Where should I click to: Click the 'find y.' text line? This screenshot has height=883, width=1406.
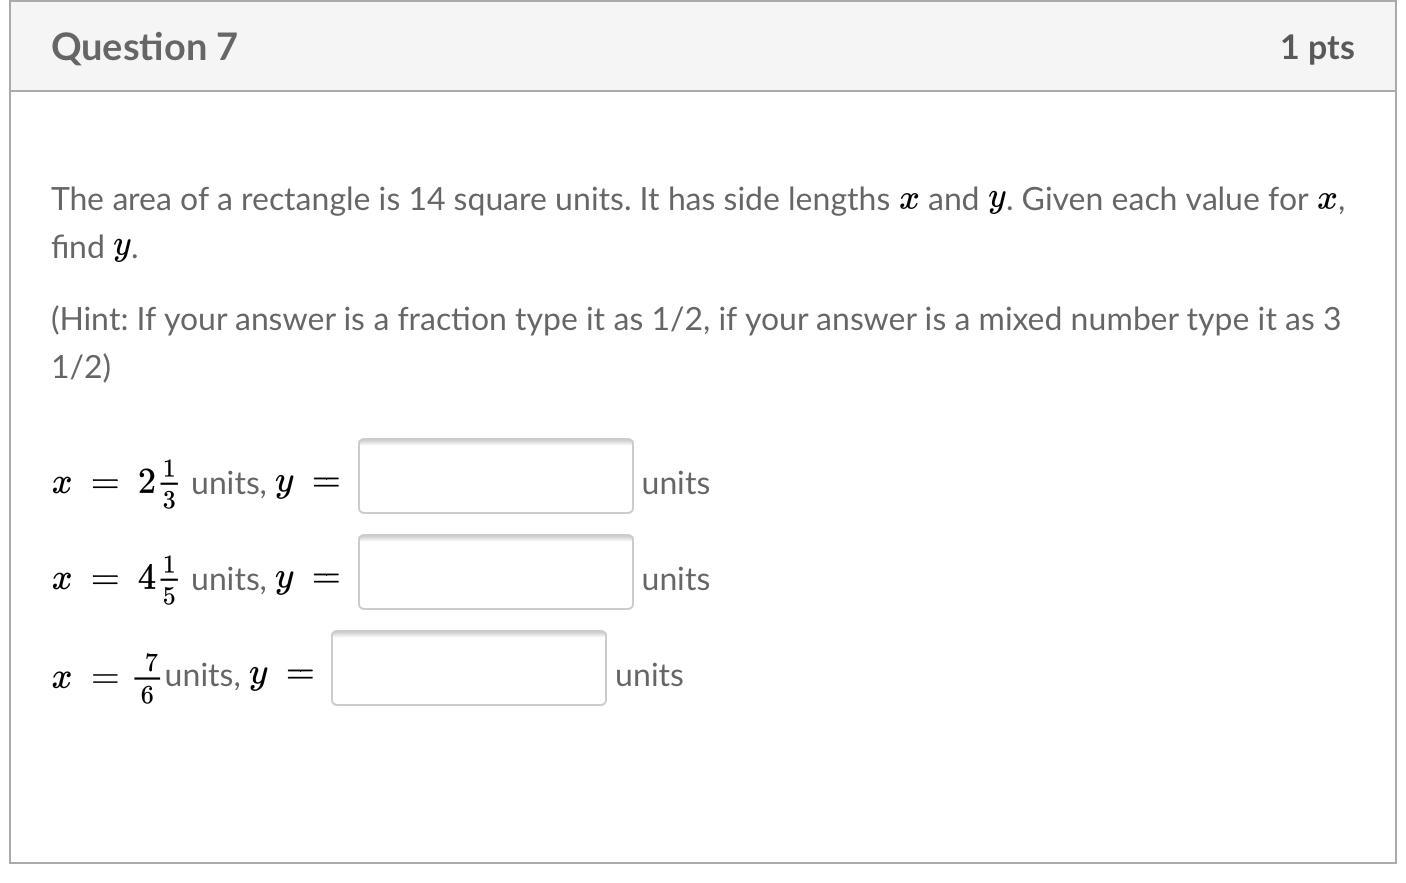(94, 247)
